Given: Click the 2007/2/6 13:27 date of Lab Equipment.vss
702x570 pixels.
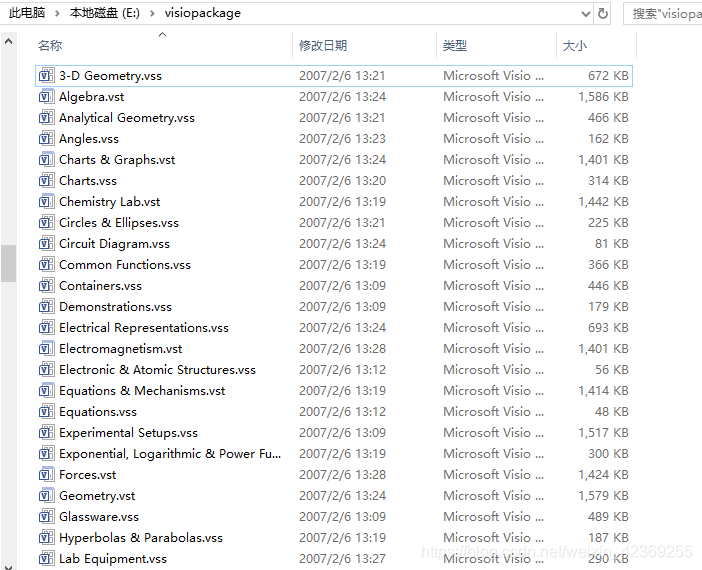Looking at the screenshot, I should pyautogui.click(x=342, y=559).
